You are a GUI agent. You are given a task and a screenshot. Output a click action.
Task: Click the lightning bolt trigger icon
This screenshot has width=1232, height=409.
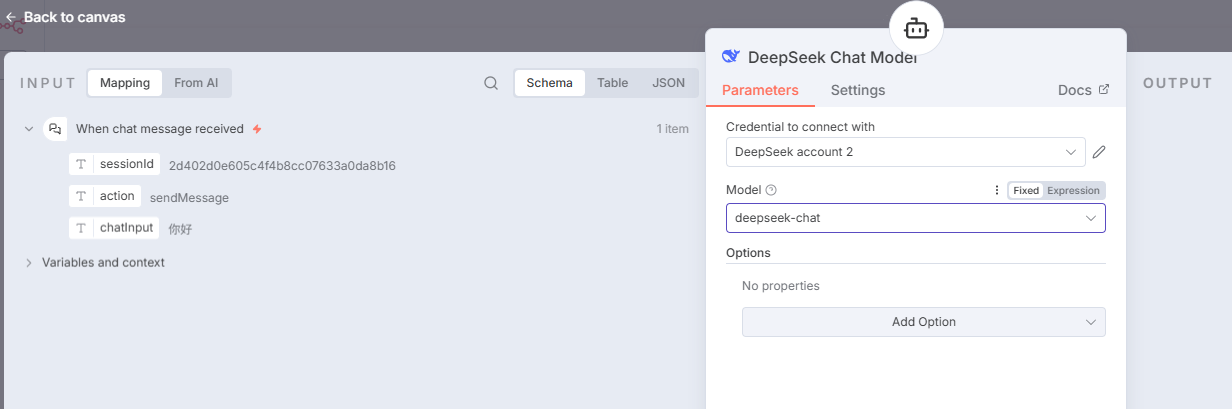[257, 129]
